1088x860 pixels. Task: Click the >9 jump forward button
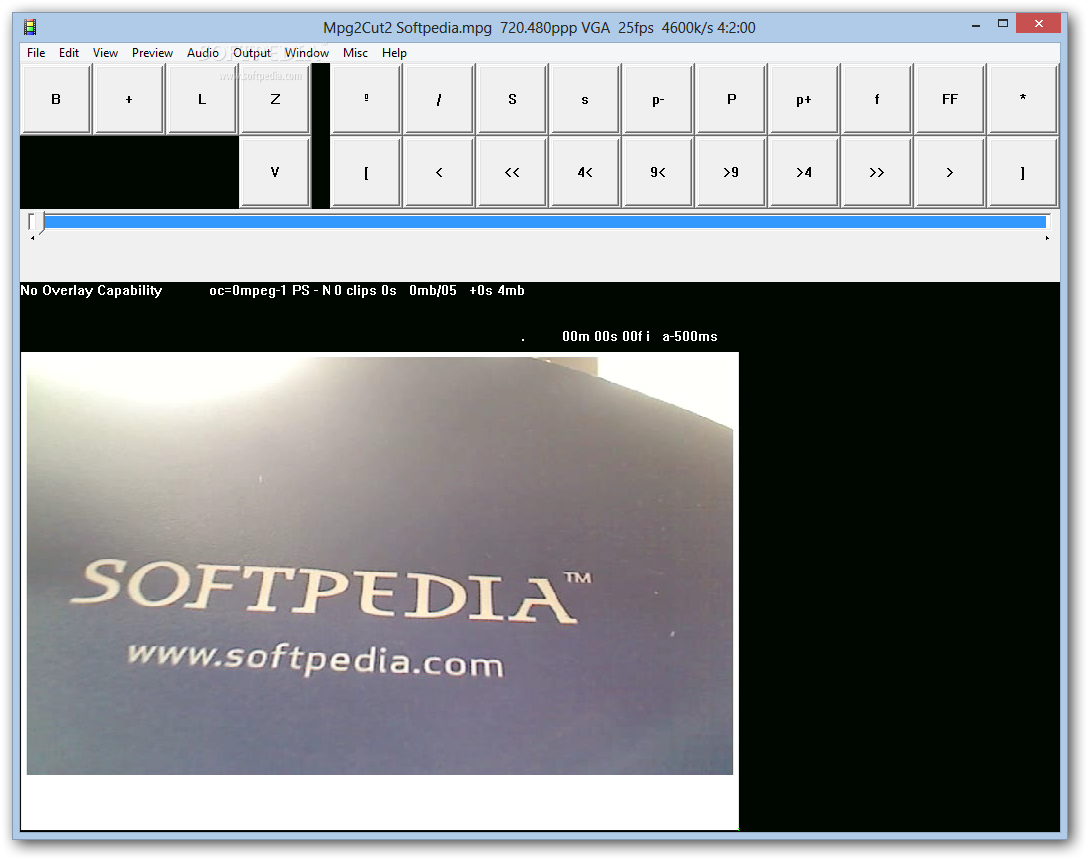(x=731, y=172)
